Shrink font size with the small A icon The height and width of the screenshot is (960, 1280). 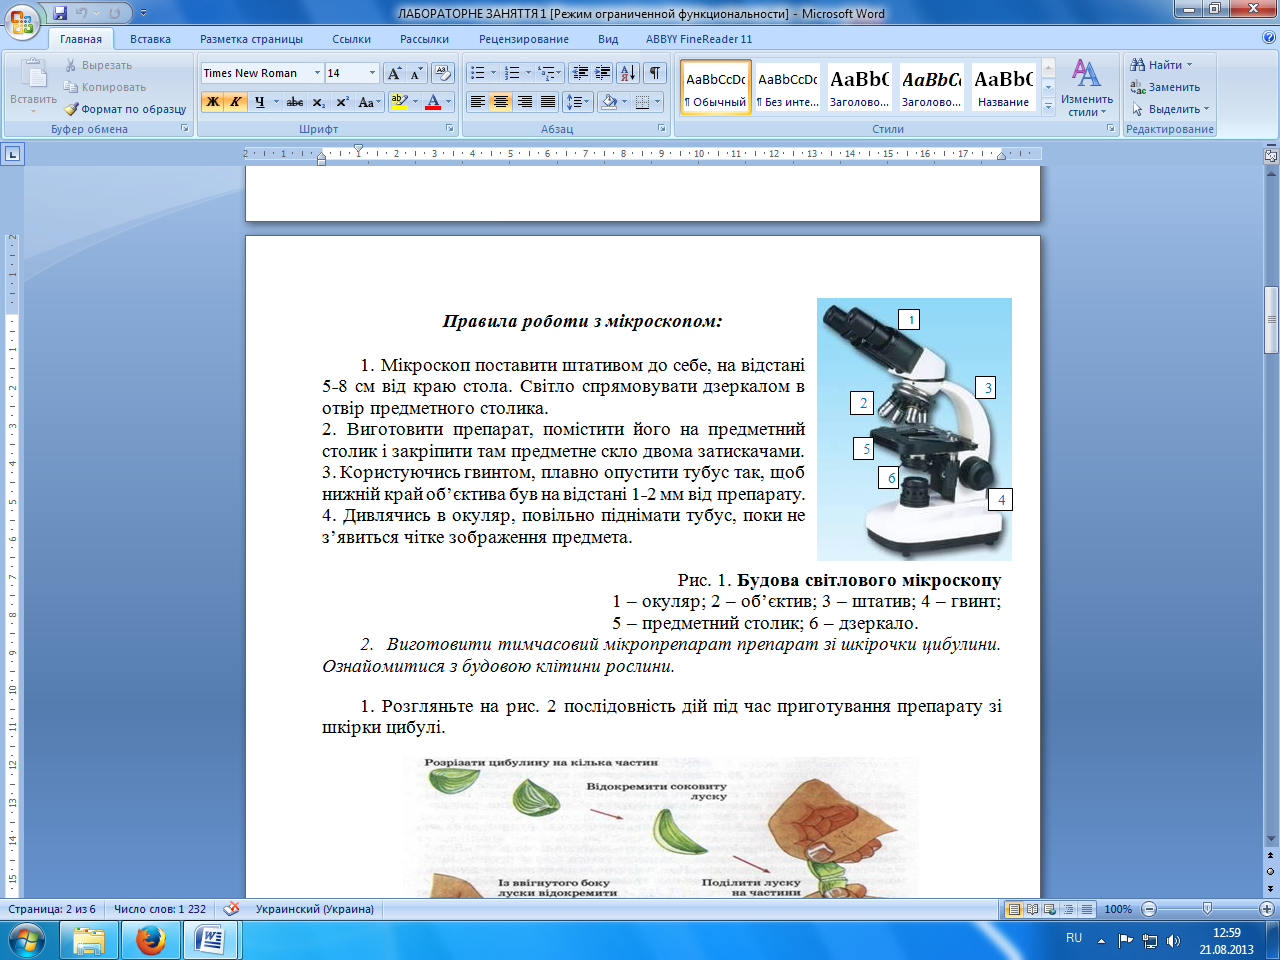(x=416, y=73)
